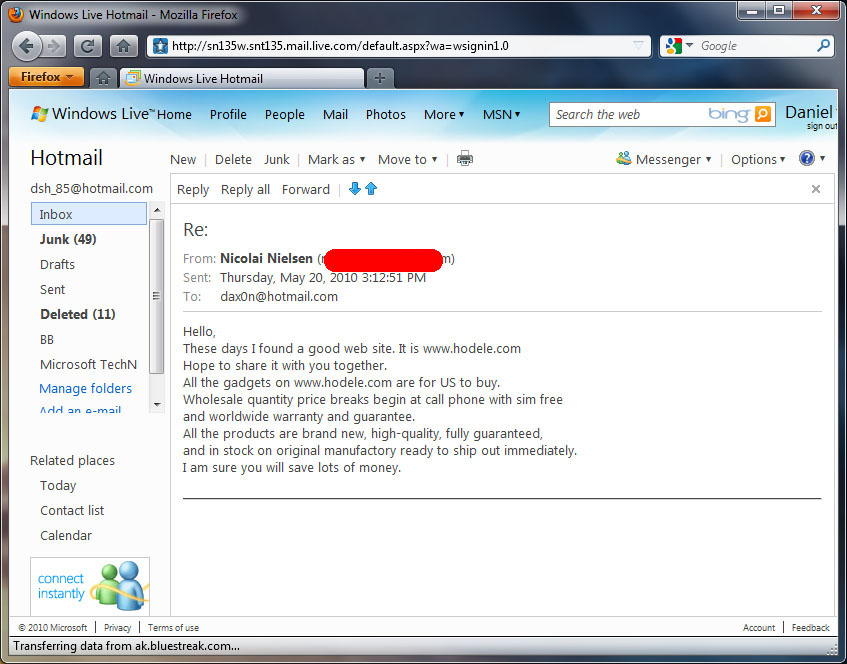Click the Reply all button
847x664 pixels.
point(245,190)
